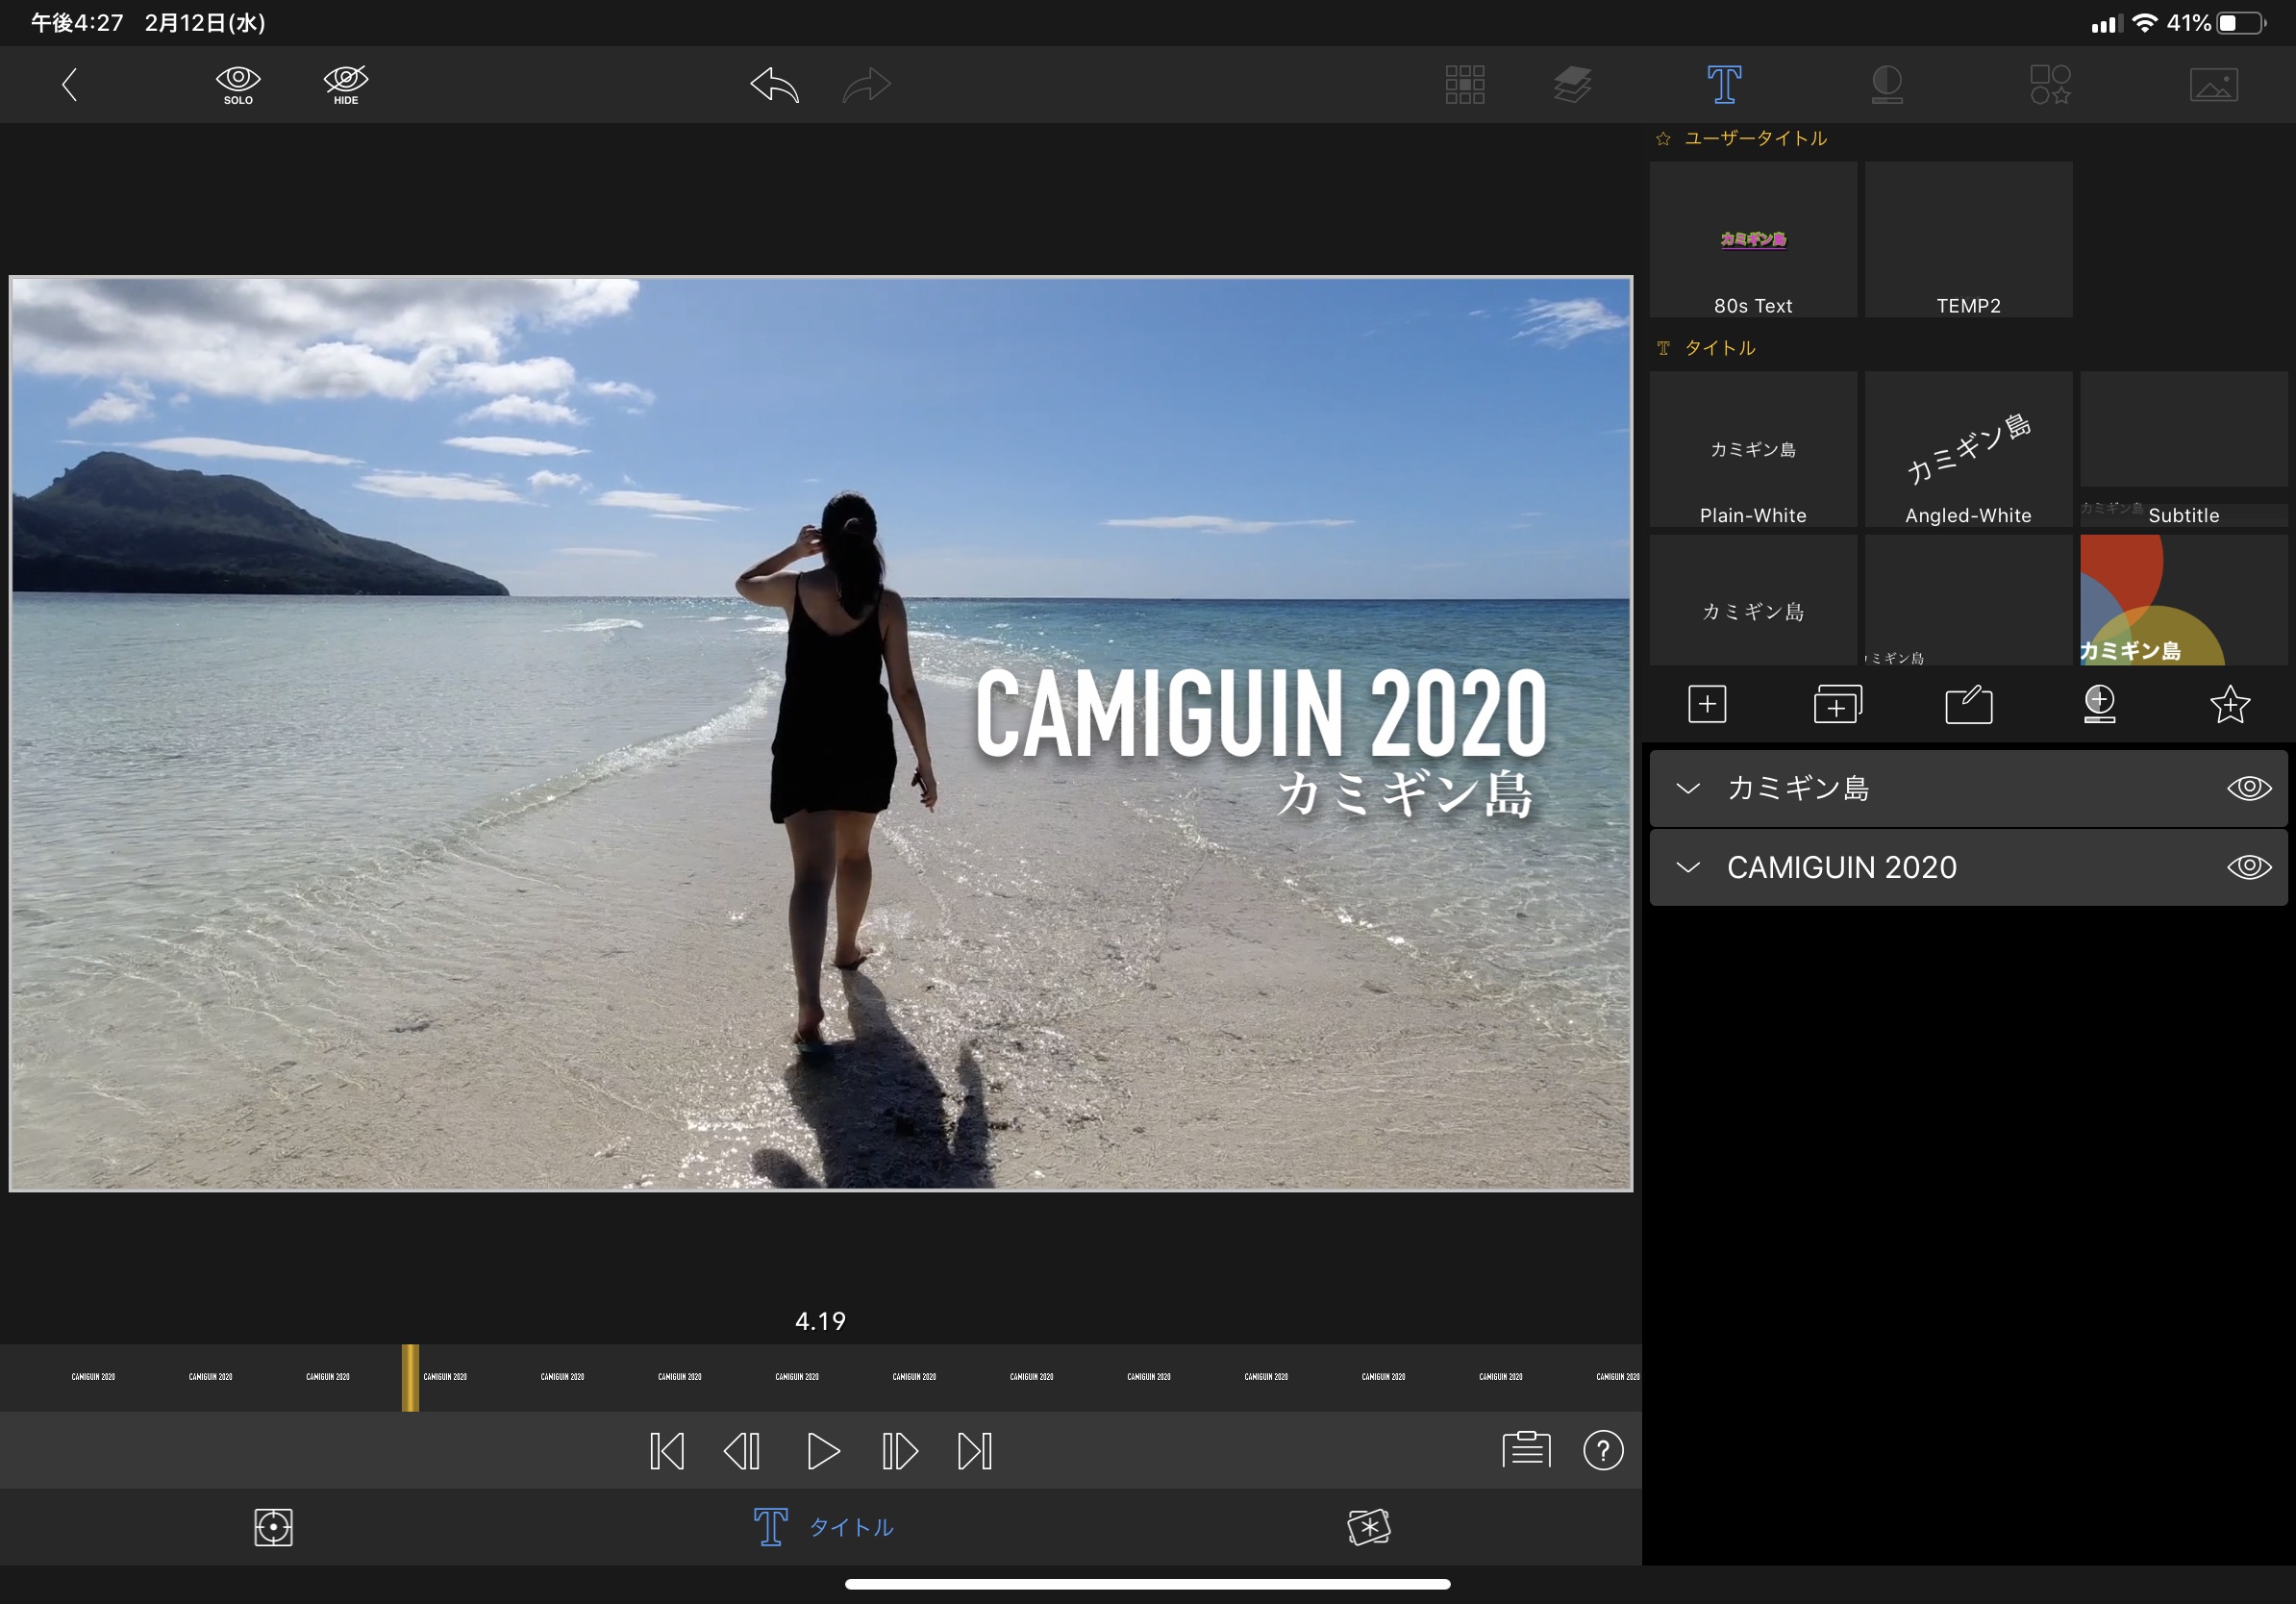2296x1604 pixels.
Task: Tap the duplicate title layer icon
Action: click(x=1837, y=704)
